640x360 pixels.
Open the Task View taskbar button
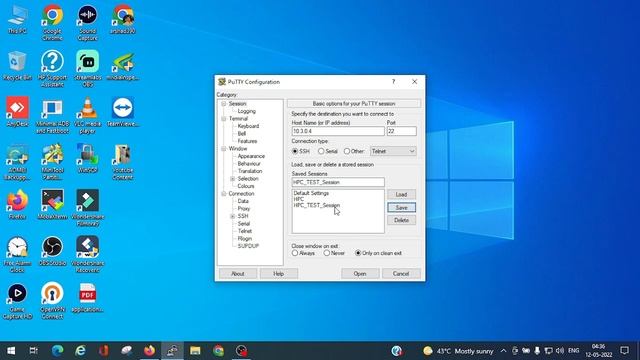[x=34, y=351]
